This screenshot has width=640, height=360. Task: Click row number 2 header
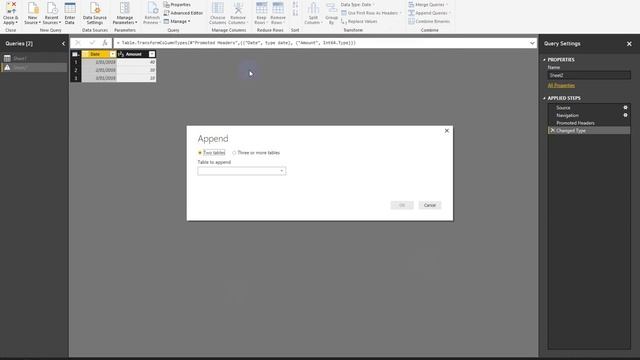76,70
